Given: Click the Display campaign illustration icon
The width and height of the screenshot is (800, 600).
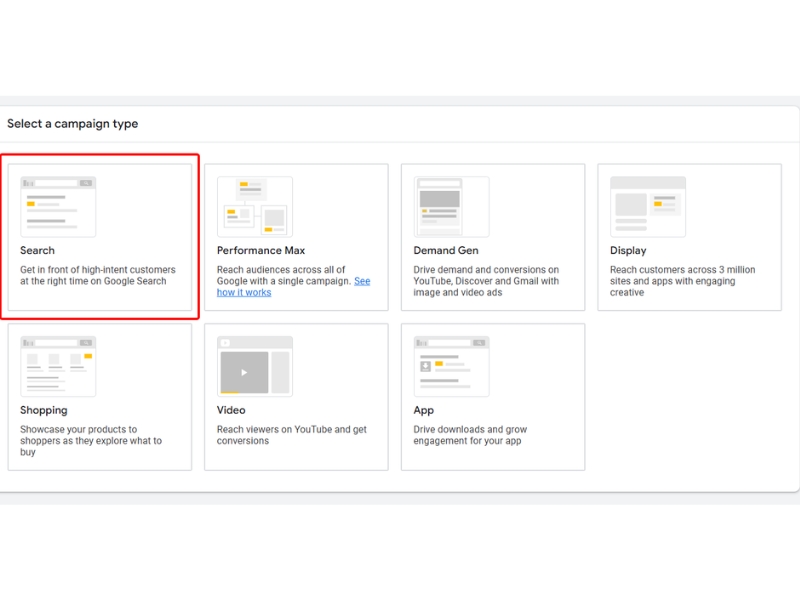Looking at the screenshot, I should pyautogui.click(x=648, y=207).
